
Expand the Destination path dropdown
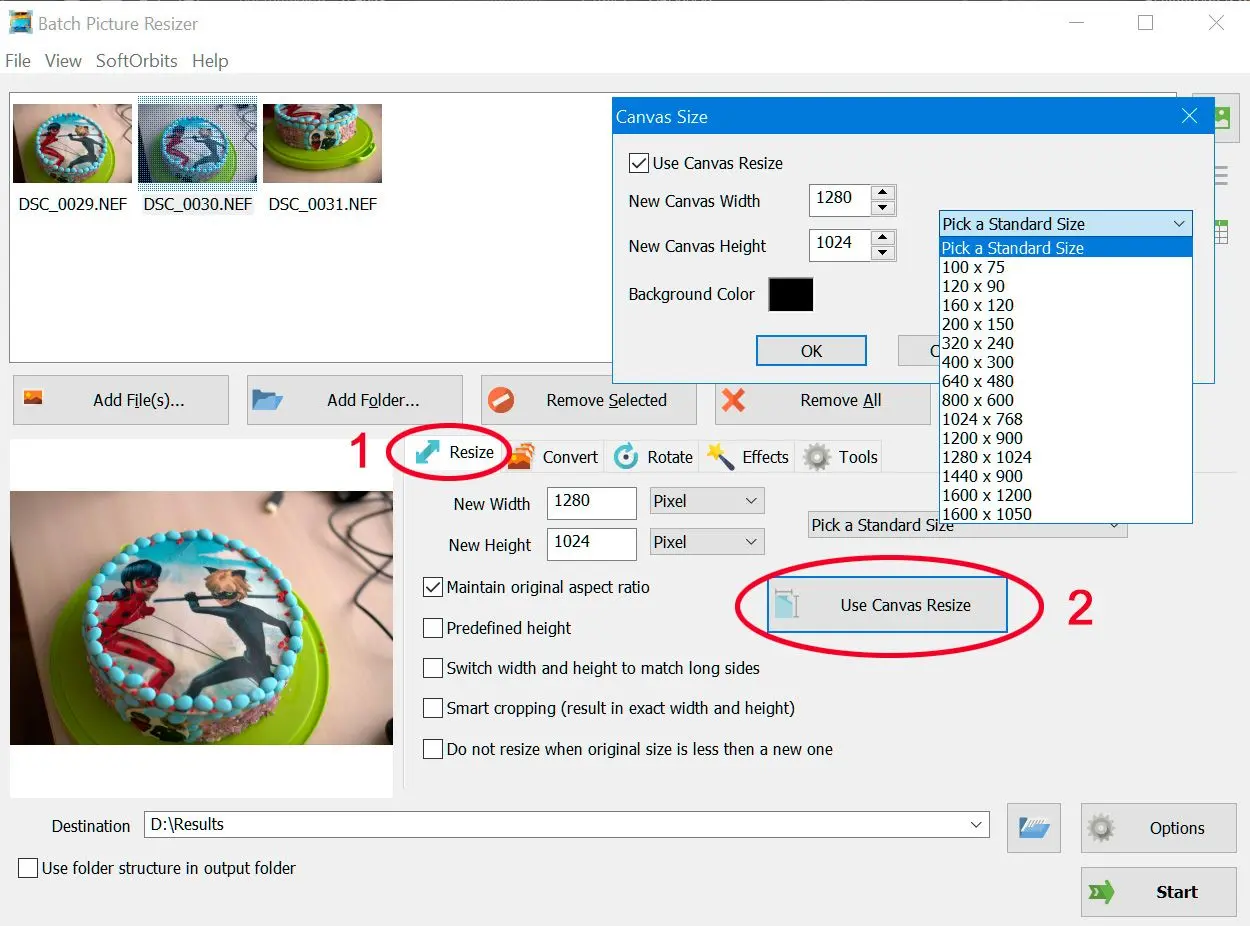coord(977,825)
